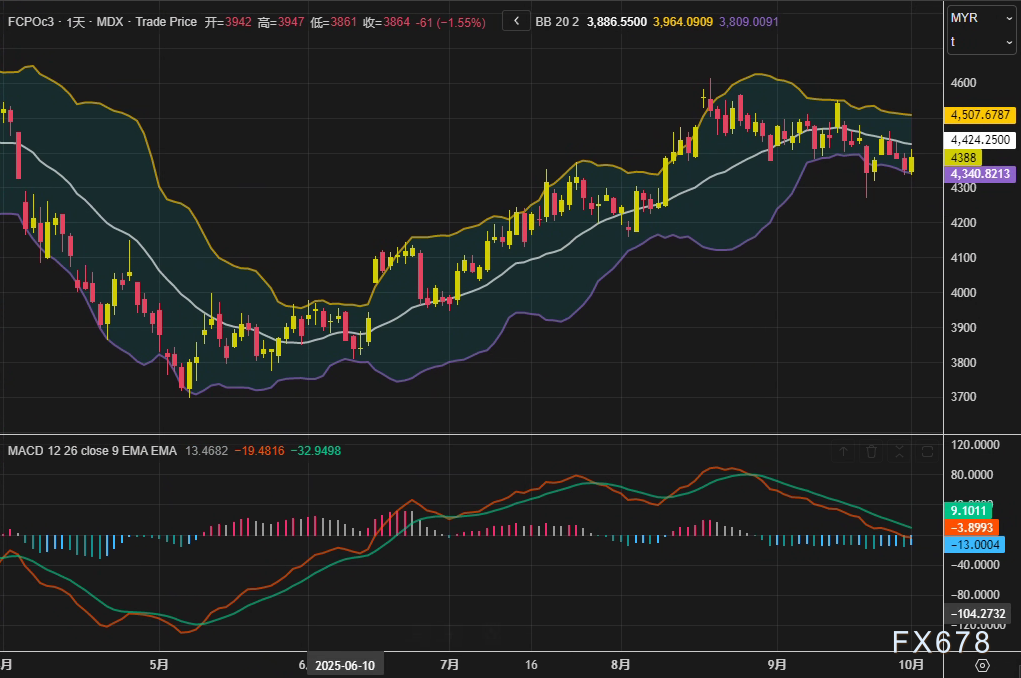This screenshot has height=678, width=1021.
Task: Click the green 9.1011 MACD value tag
Action: (971, 510)
